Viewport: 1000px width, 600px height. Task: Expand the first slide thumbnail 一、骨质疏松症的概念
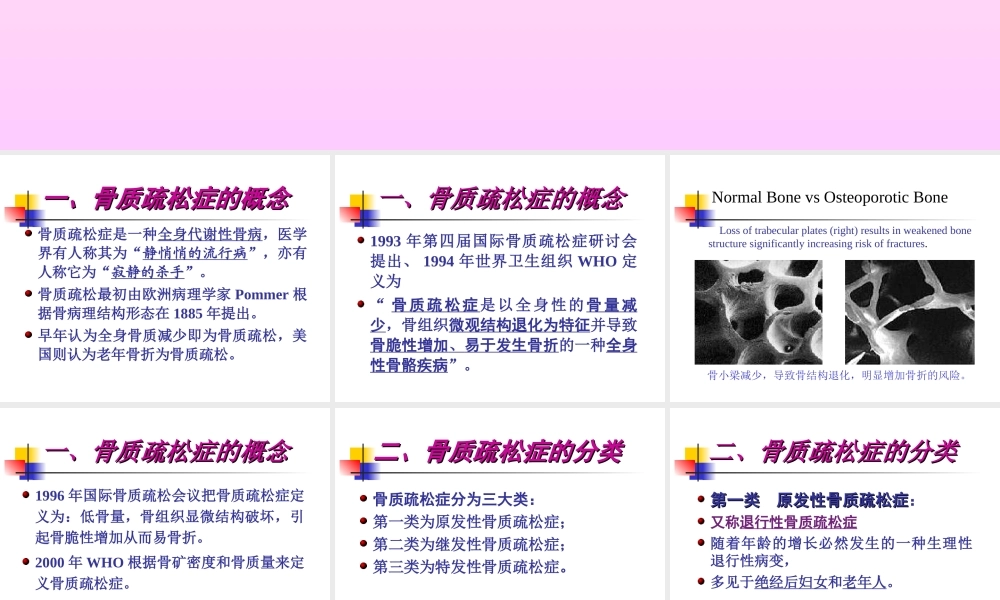165,278
